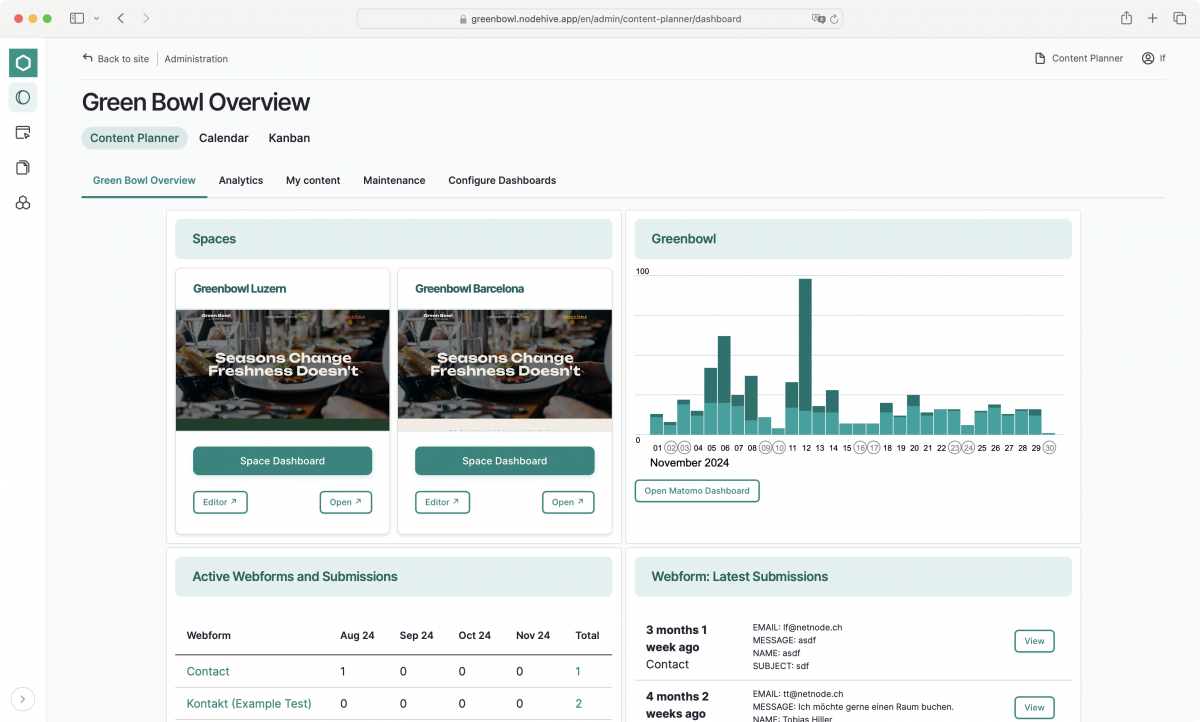Open the sidebar dropdown chevron in Safari
1200x722 pixels.
click(x=96, y=19)
